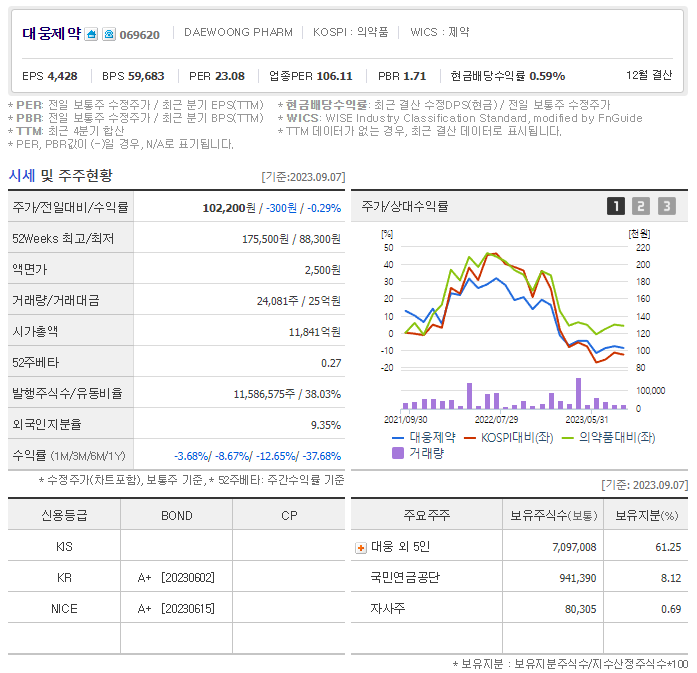Viewport: 697px width, 673px height.
Task: Click the 주요주주 column header
Action: 427,515
